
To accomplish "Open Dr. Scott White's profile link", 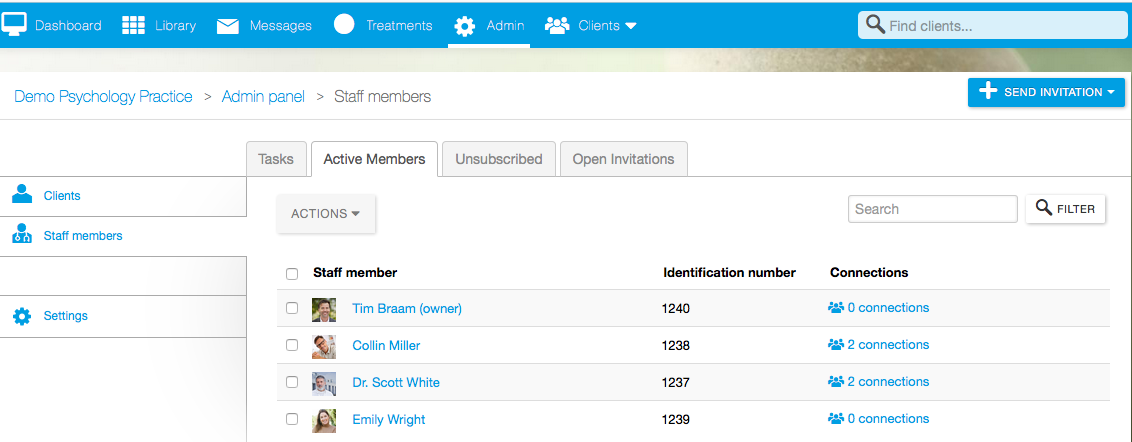I will point(396,382).
